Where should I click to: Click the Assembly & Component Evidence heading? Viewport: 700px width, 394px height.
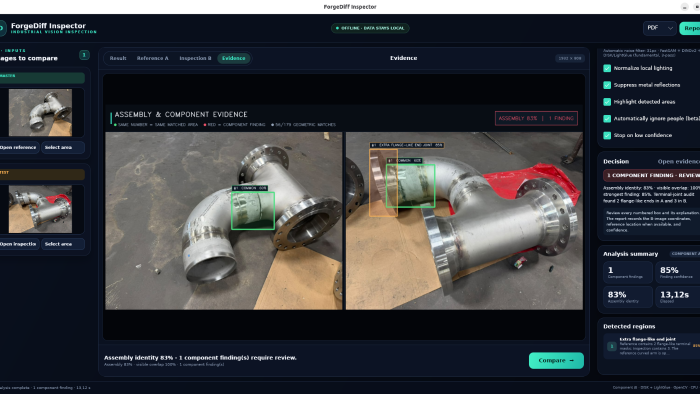(x=181, y=114)
